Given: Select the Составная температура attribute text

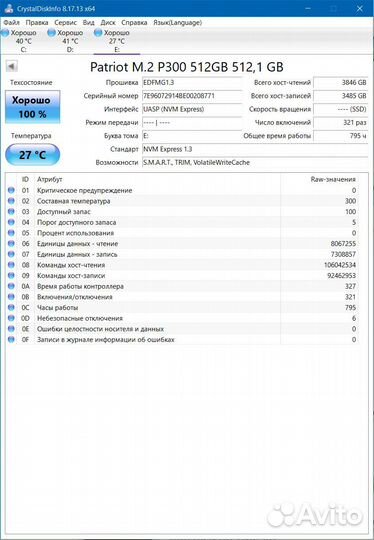Looking at the screenshot, I should (74, 201).
